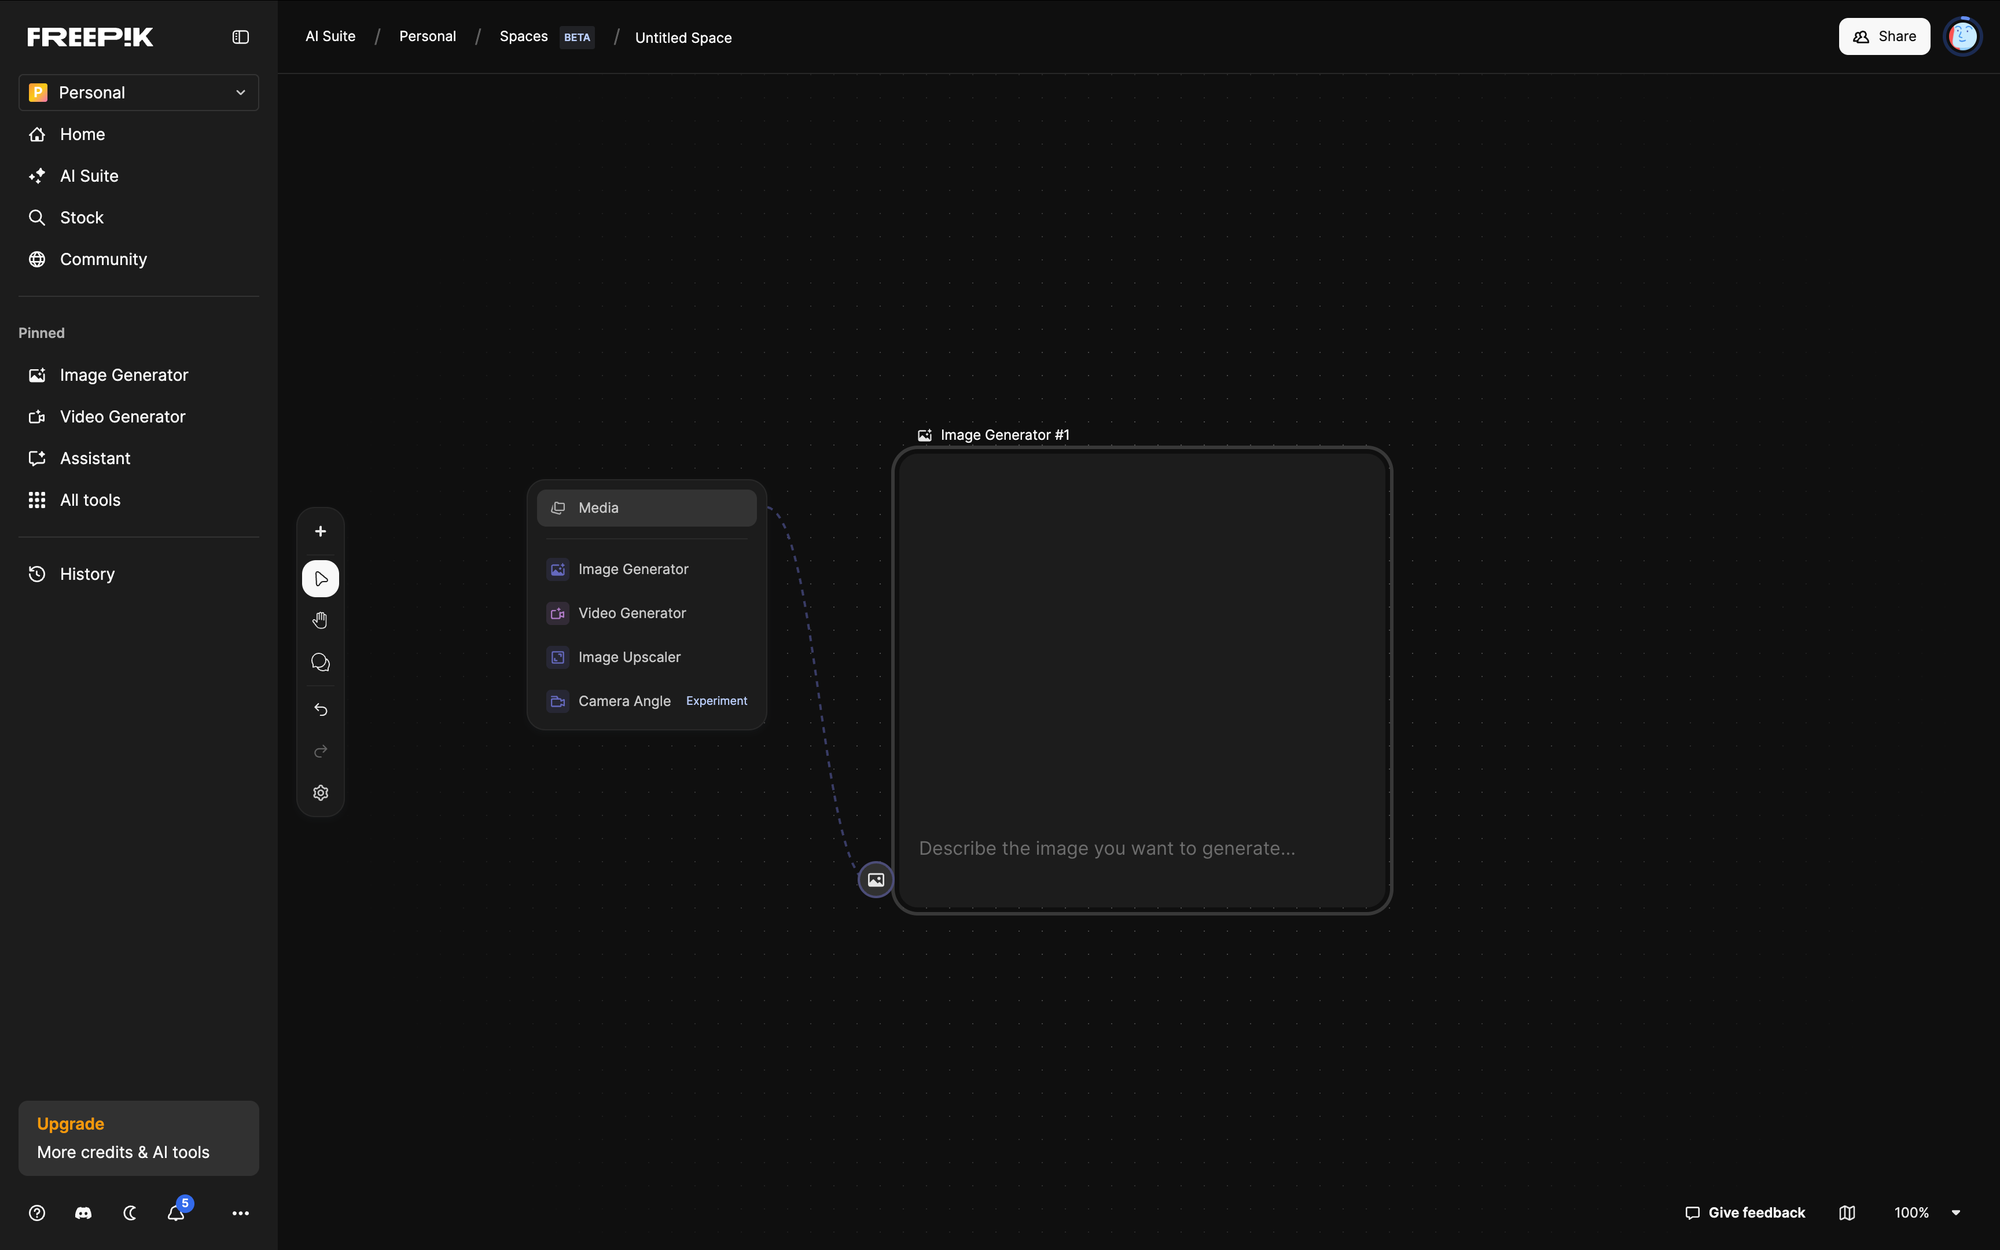Open the Discord community icon
This screenshot has width=2000, height=1250.
coord(83,1213)
